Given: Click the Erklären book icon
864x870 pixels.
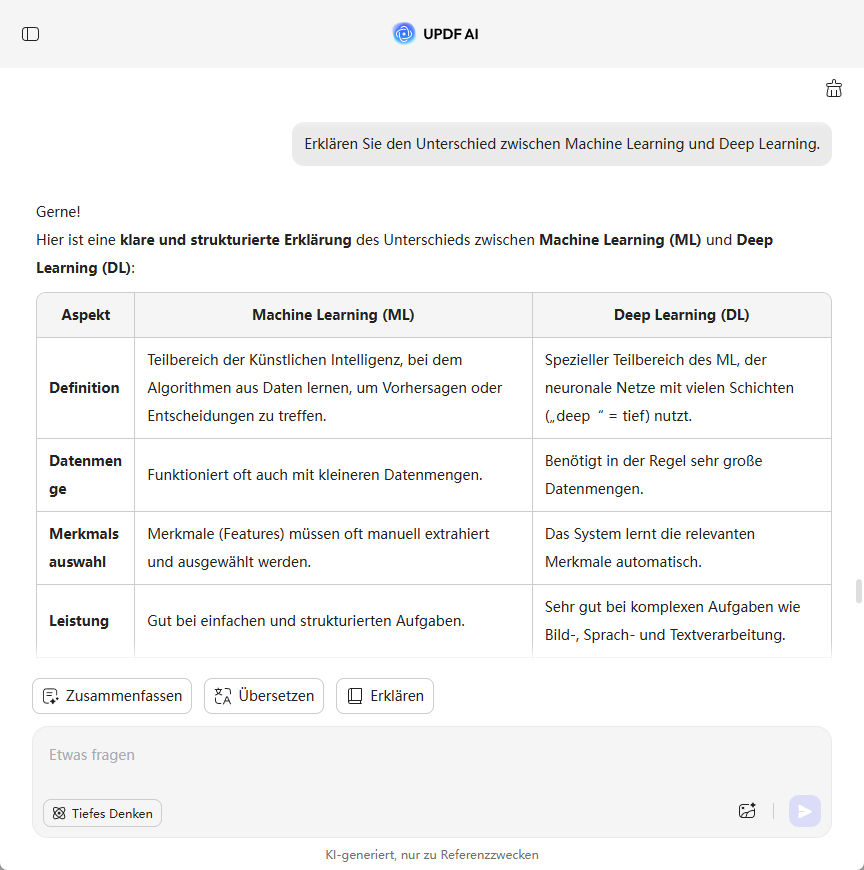Looking at the screenshot, I should (355, 696).
